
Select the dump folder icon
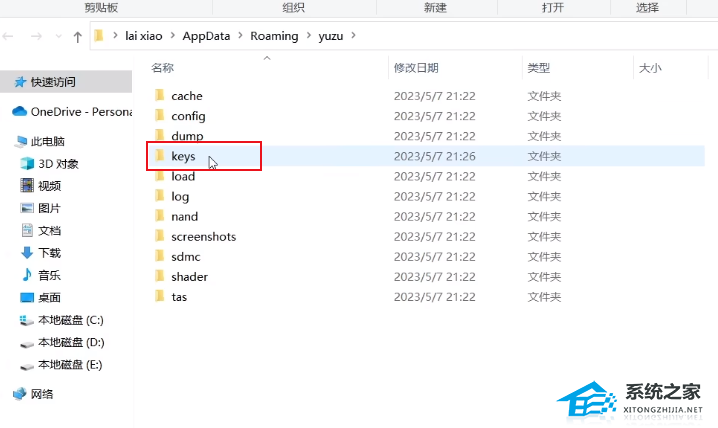pos(159,135)
